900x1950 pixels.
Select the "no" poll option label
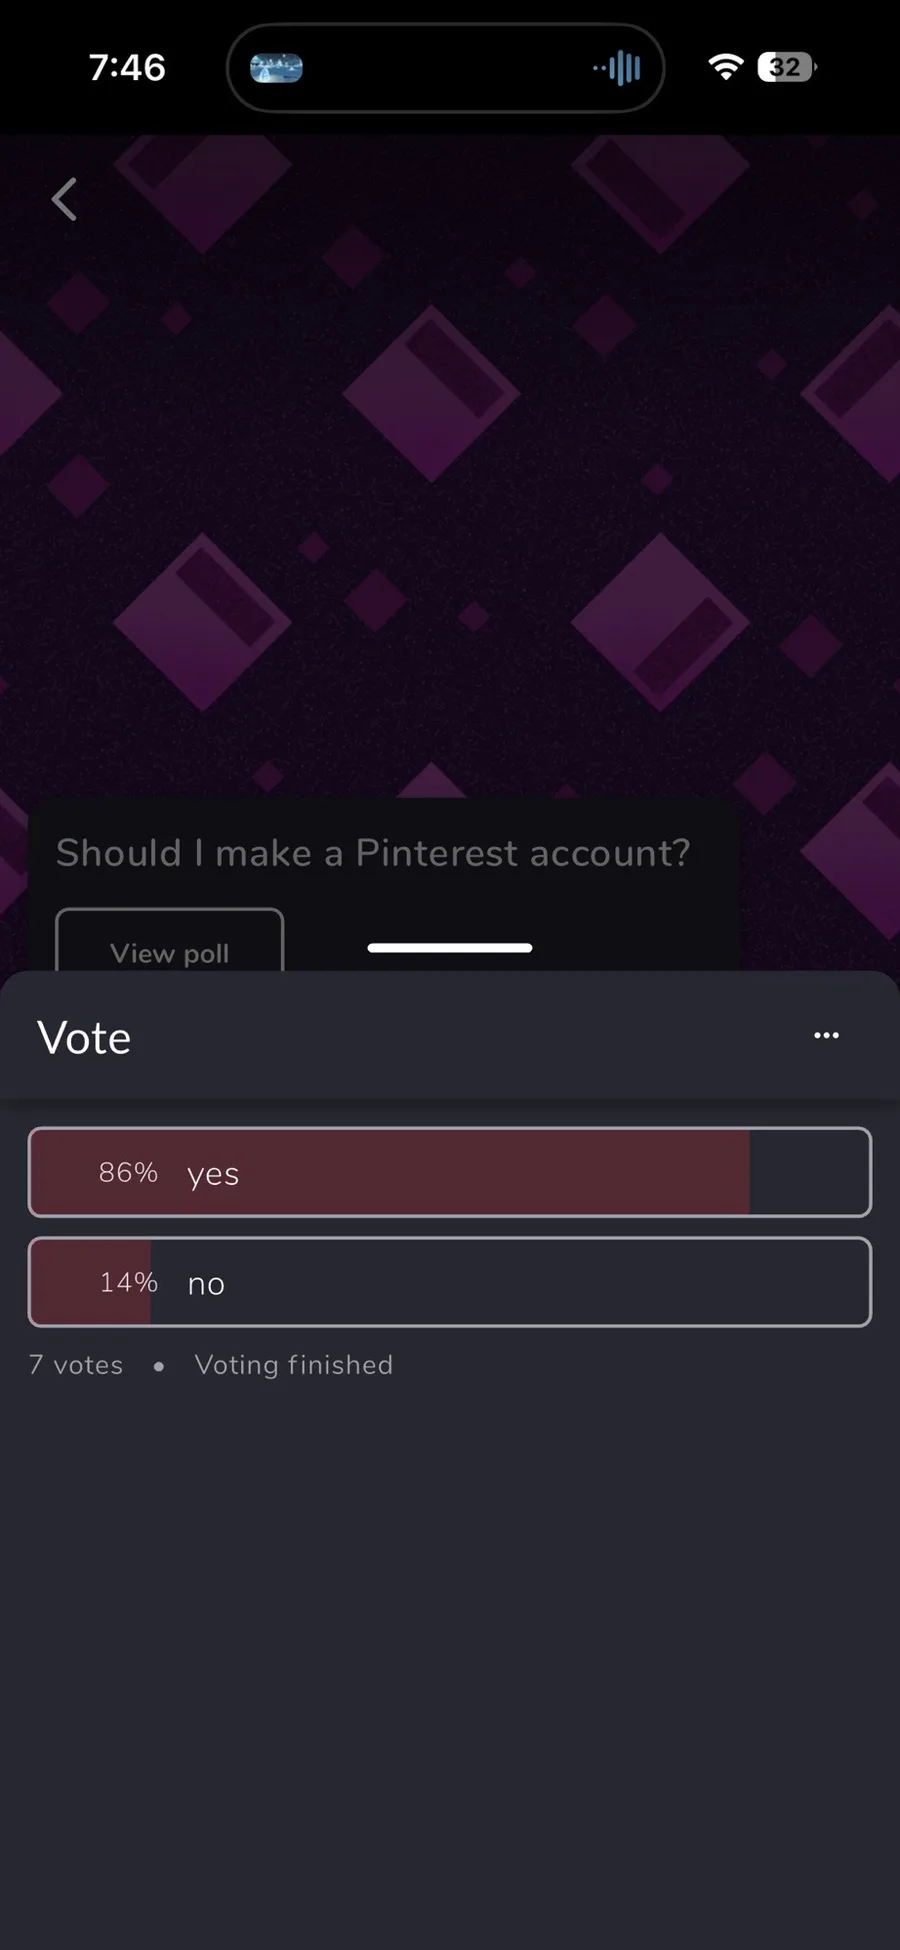coord(206,1283)
